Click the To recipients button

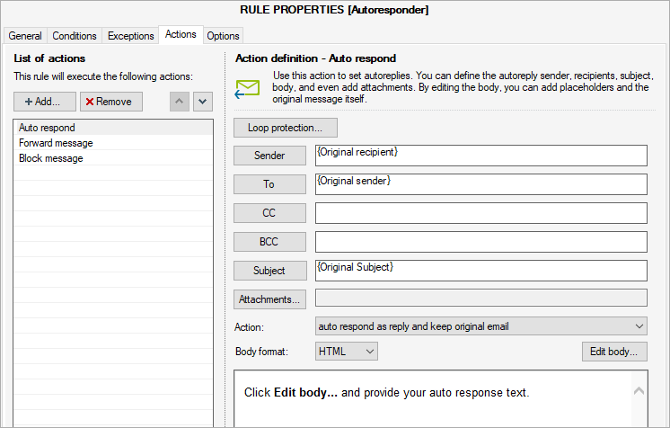tap(270, 184)
